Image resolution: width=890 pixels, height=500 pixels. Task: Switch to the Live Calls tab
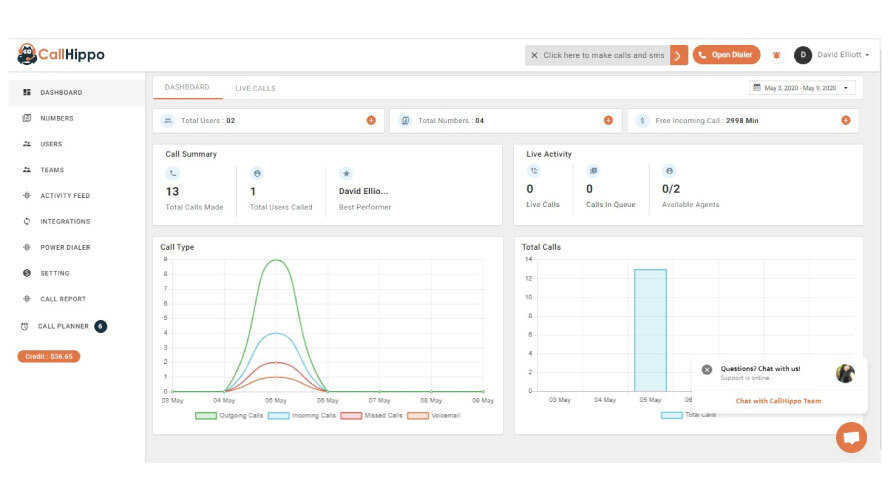255,88
